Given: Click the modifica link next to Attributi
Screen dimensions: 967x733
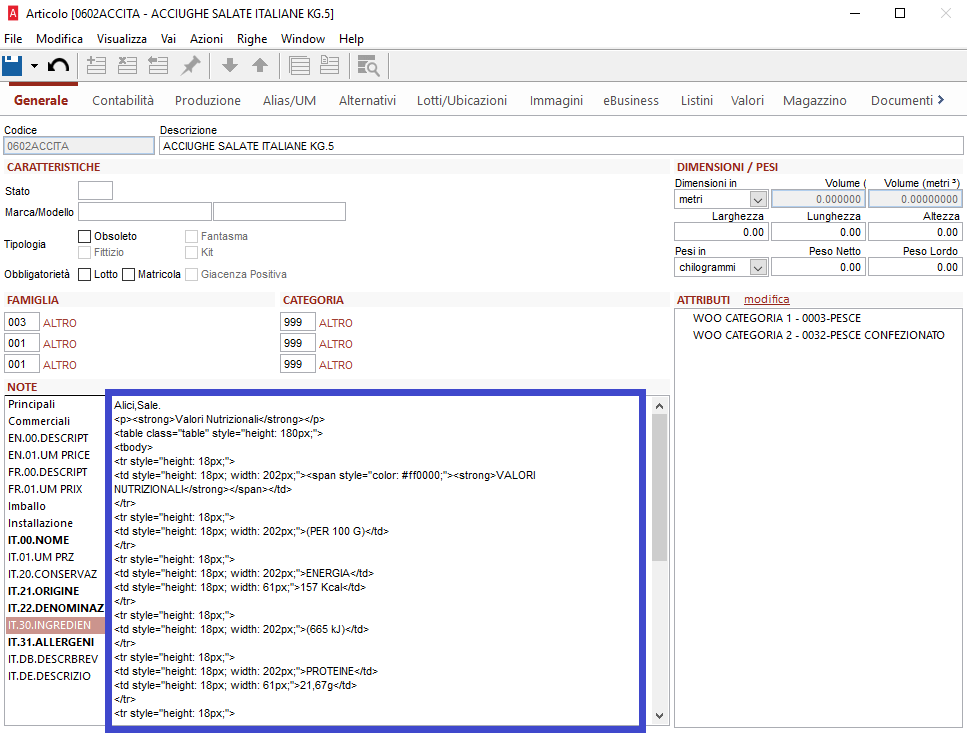Looking at the screenshot, I should point(766,299).
